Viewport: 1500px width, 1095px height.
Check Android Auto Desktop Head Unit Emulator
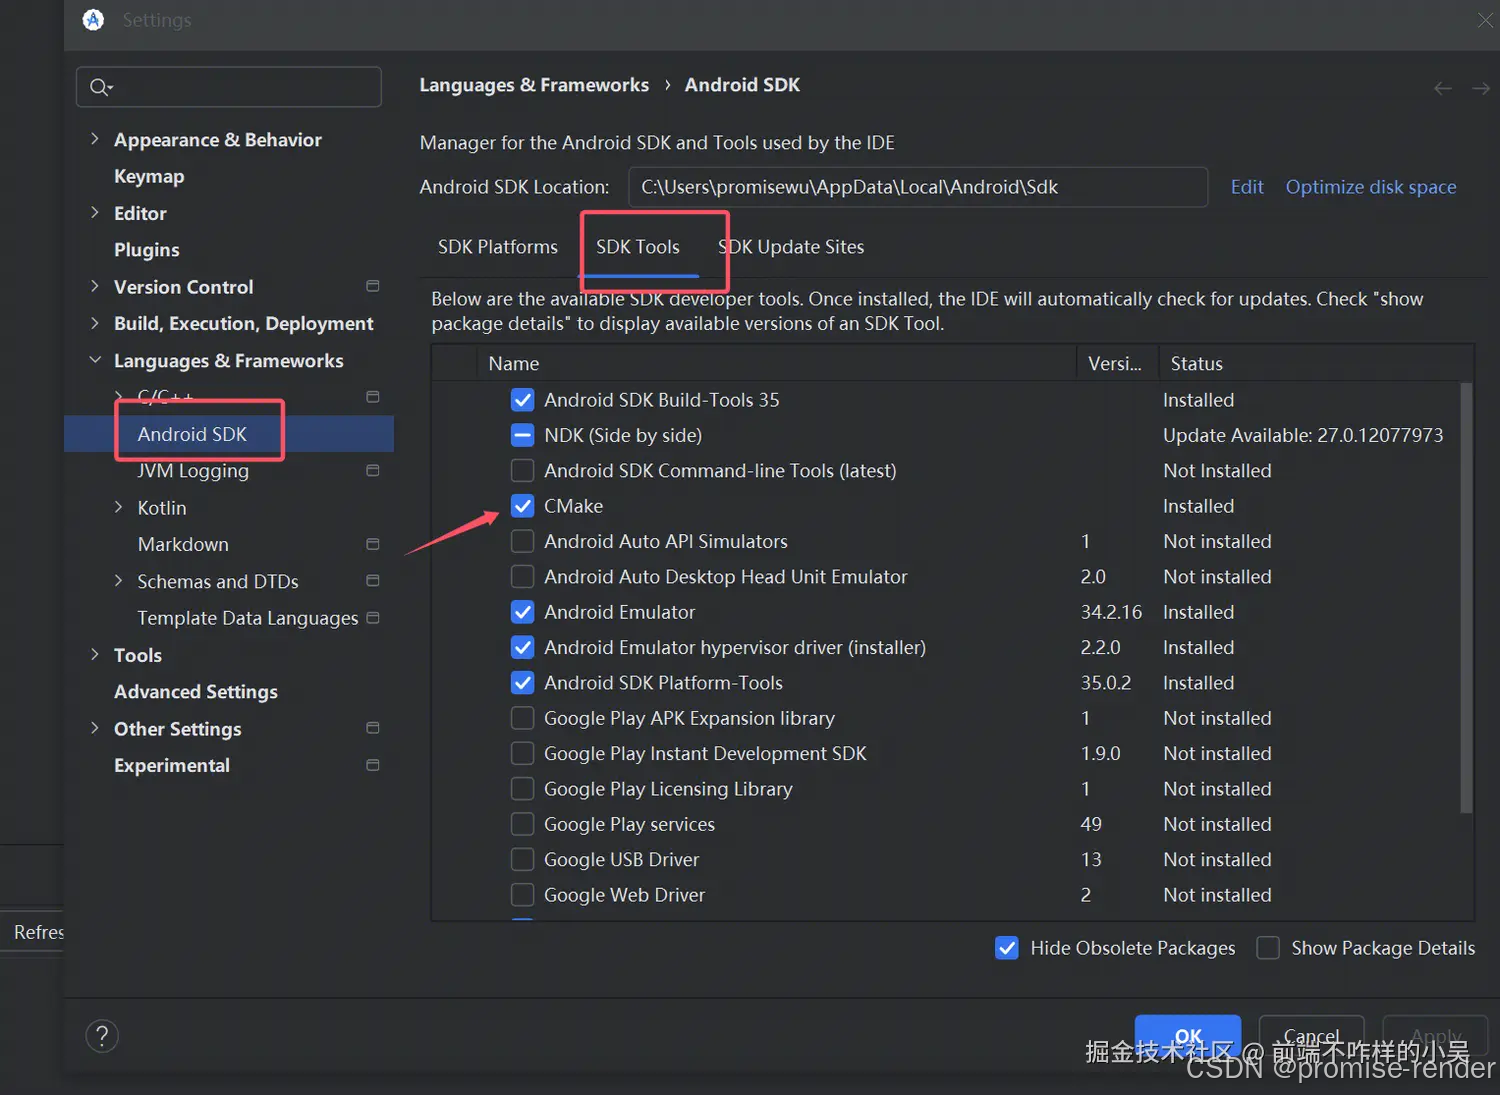pos(522,577)
